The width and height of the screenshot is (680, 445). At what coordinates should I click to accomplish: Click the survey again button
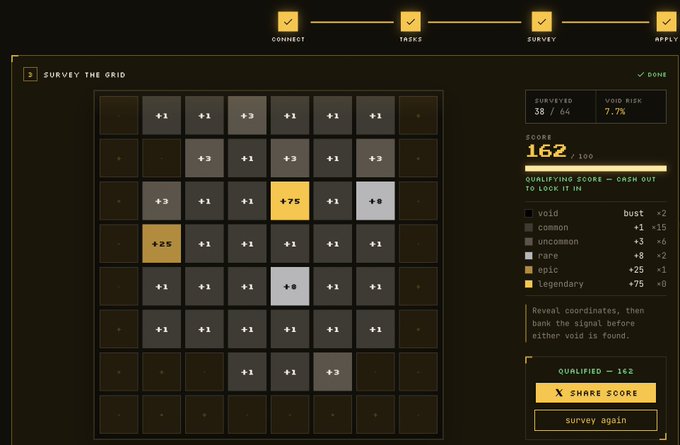595,420
